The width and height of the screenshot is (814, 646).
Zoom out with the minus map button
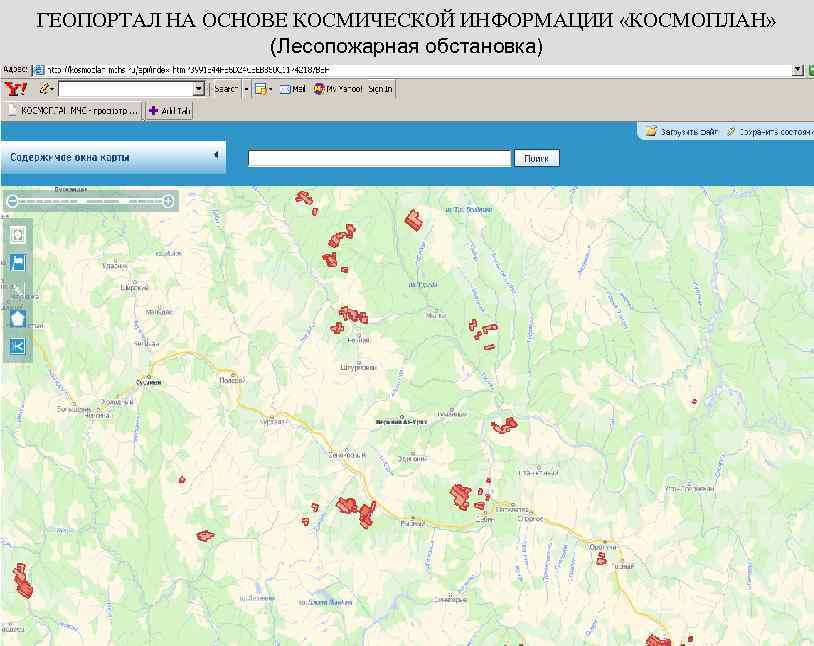point(12,201)
